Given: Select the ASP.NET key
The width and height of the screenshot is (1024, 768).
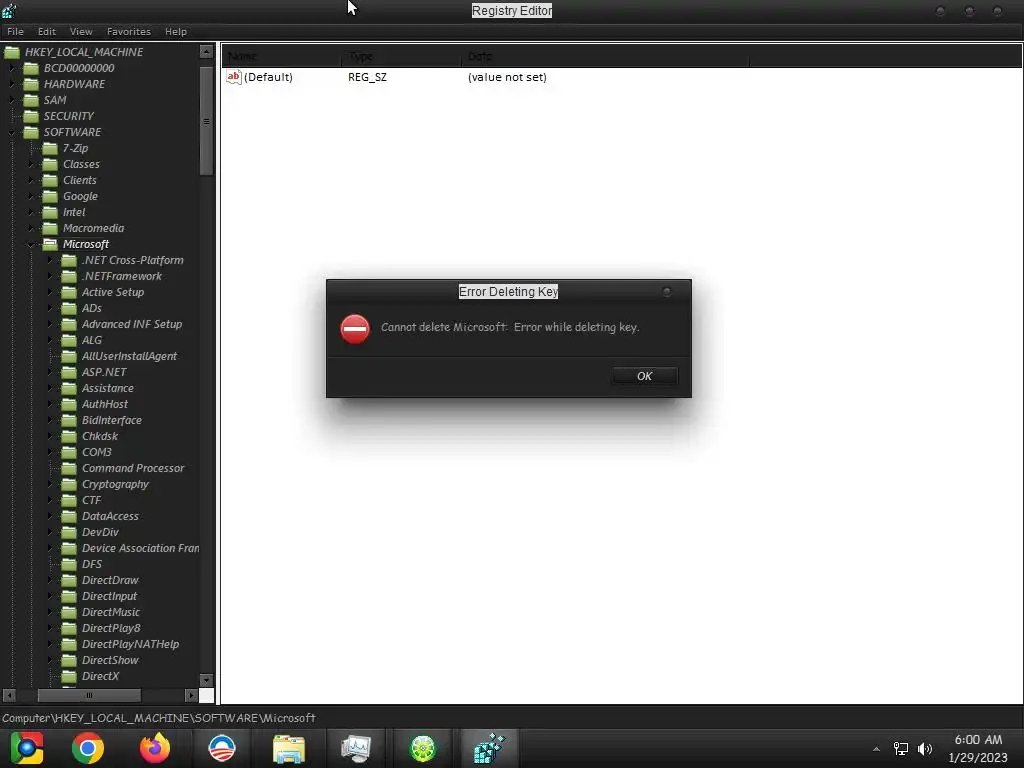Looking at the screenshot, I should point(104,372).
